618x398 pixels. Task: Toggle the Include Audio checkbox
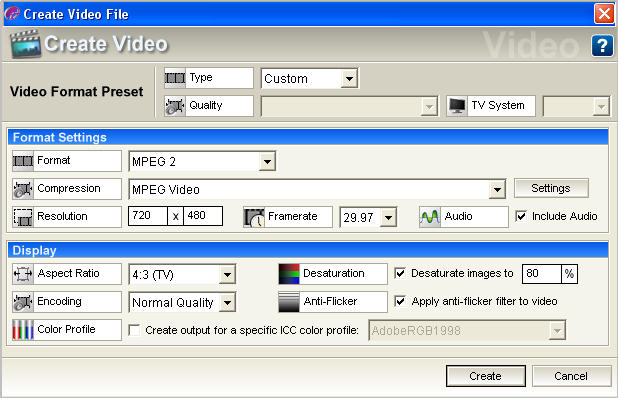coord(521,216)
